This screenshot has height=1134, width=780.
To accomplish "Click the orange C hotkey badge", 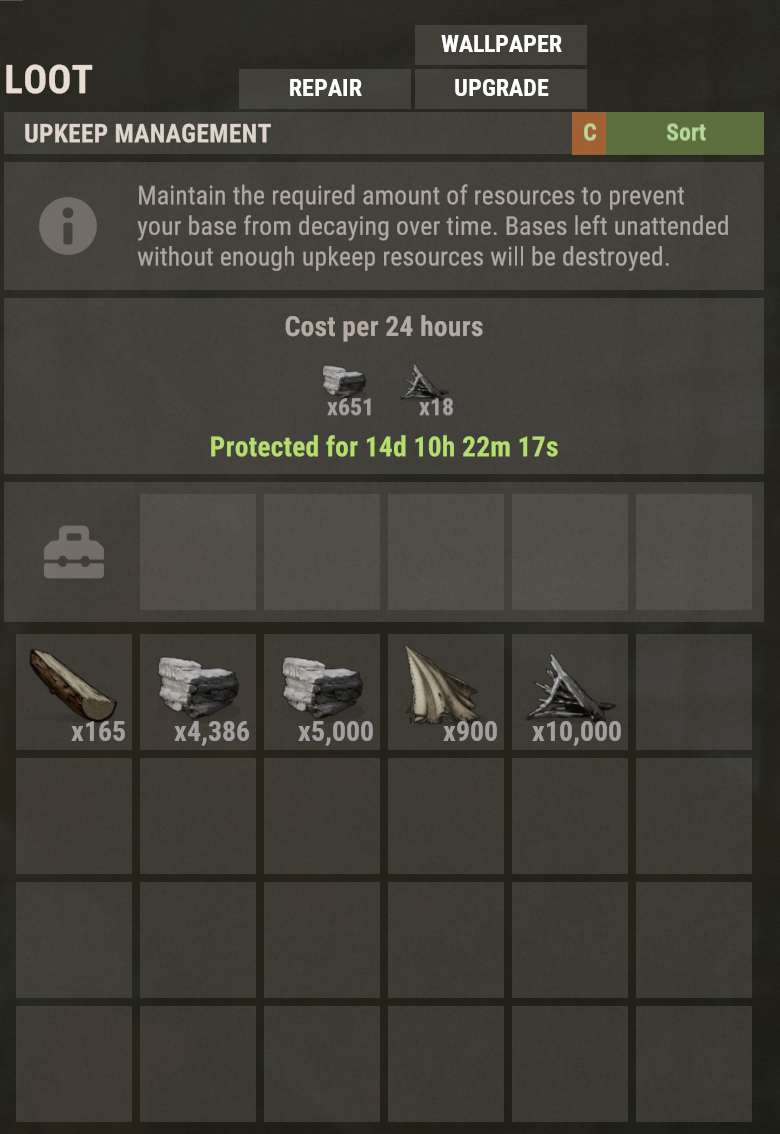I will tap(589, 133).
